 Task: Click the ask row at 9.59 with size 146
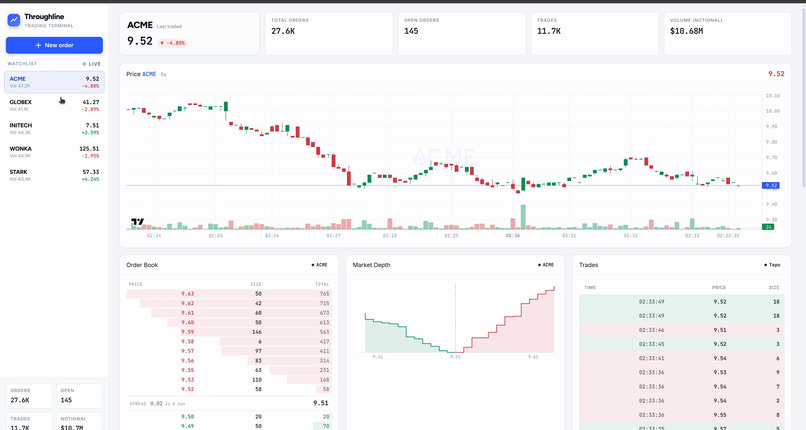click(229, 332)
